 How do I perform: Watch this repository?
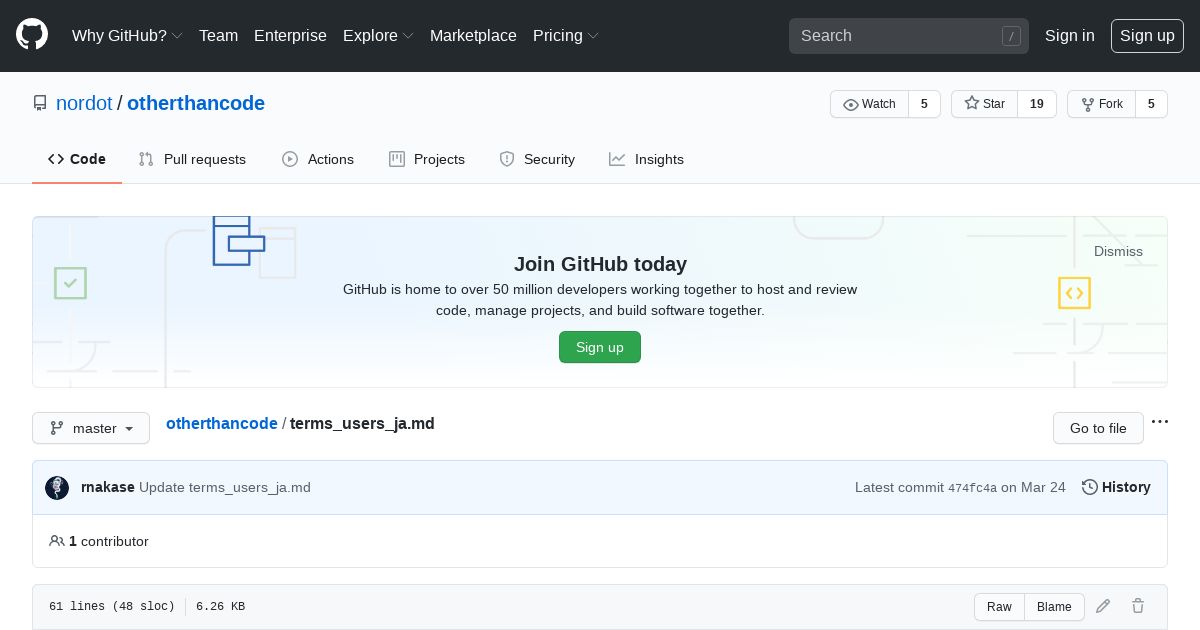869,104
